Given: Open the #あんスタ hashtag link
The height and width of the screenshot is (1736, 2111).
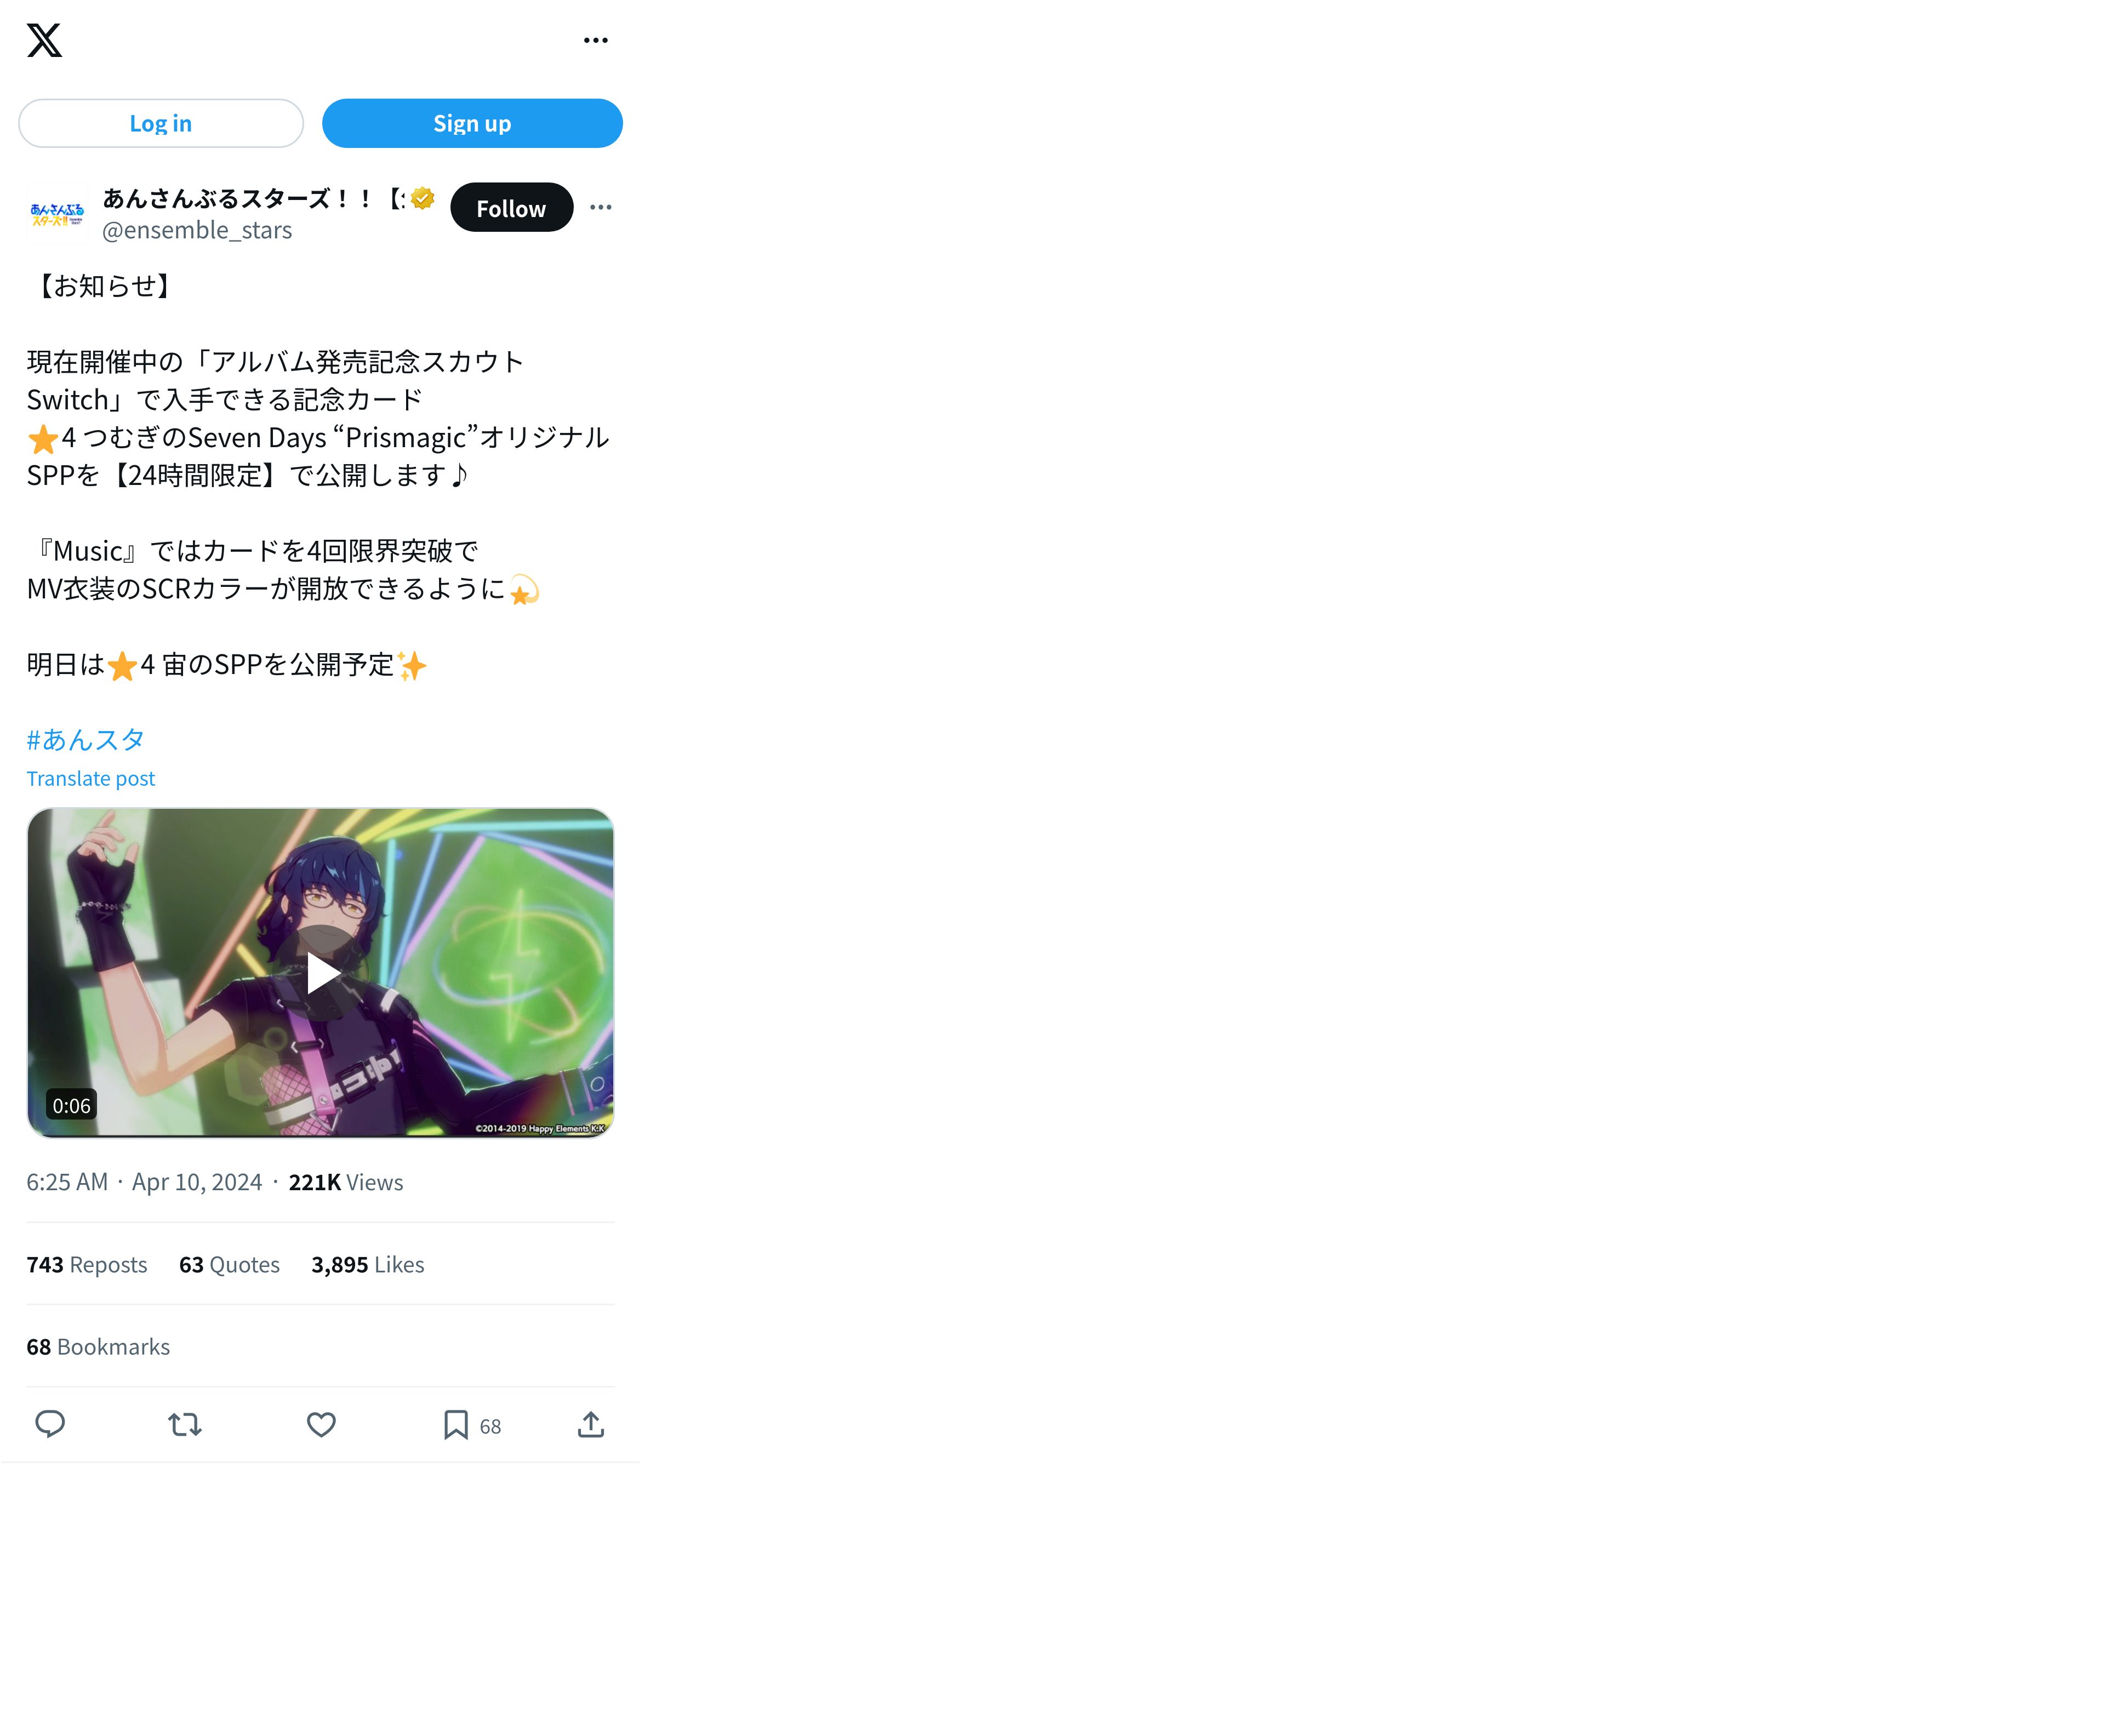Looking at the screenshot, I should 86,740.
